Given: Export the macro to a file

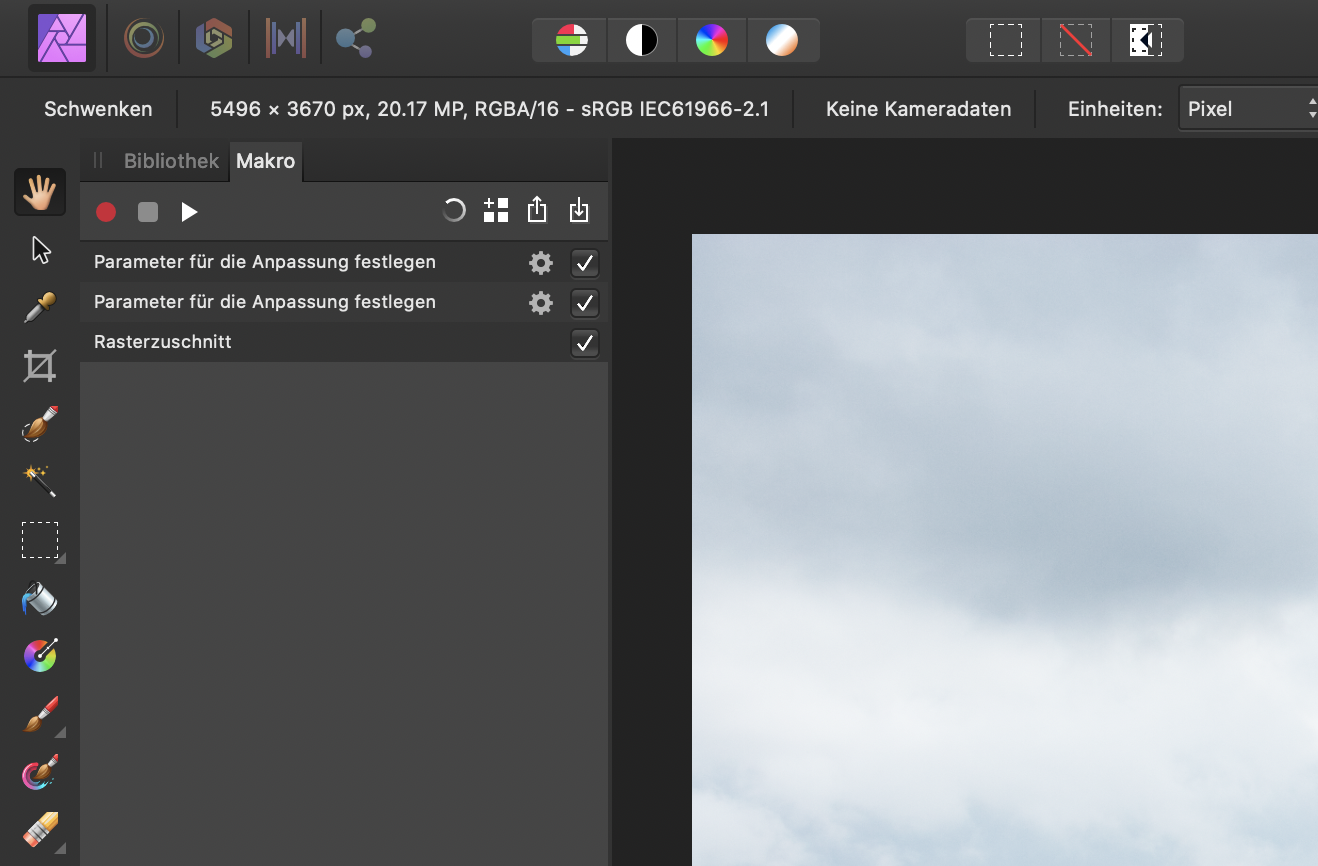Looking at the screenshot, I should (x=537, y=209).
